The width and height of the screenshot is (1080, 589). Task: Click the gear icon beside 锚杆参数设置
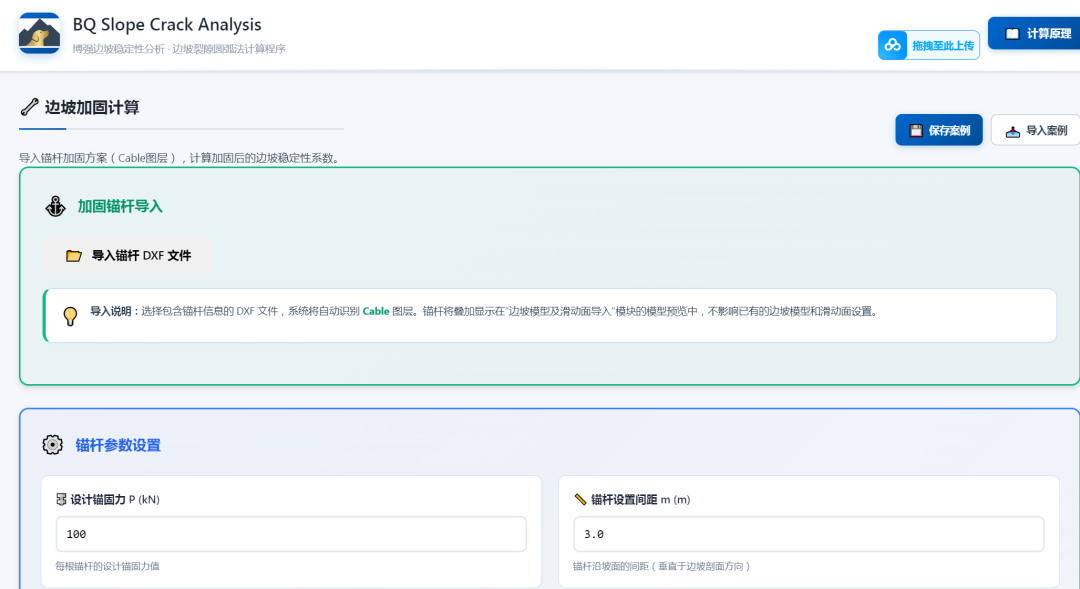coord(52,445)
